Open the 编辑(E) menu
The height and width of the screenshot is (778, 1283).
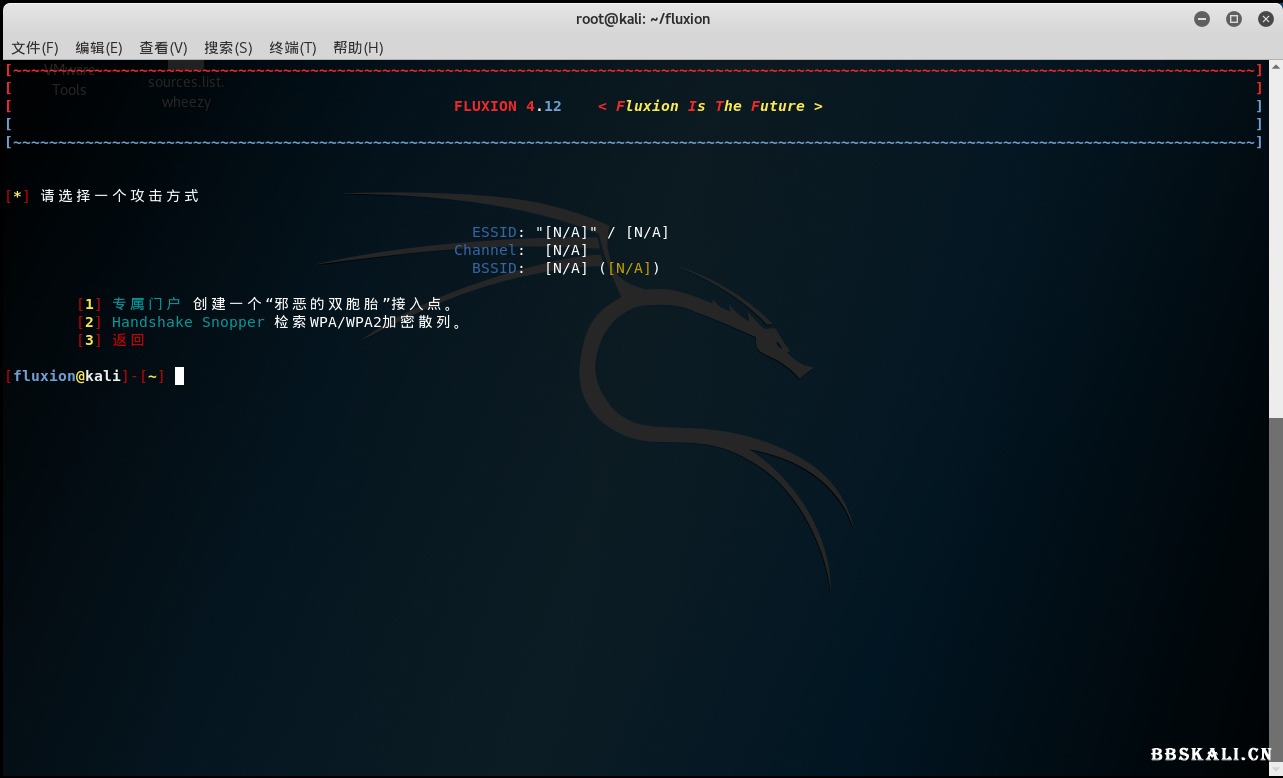point(99,48)
